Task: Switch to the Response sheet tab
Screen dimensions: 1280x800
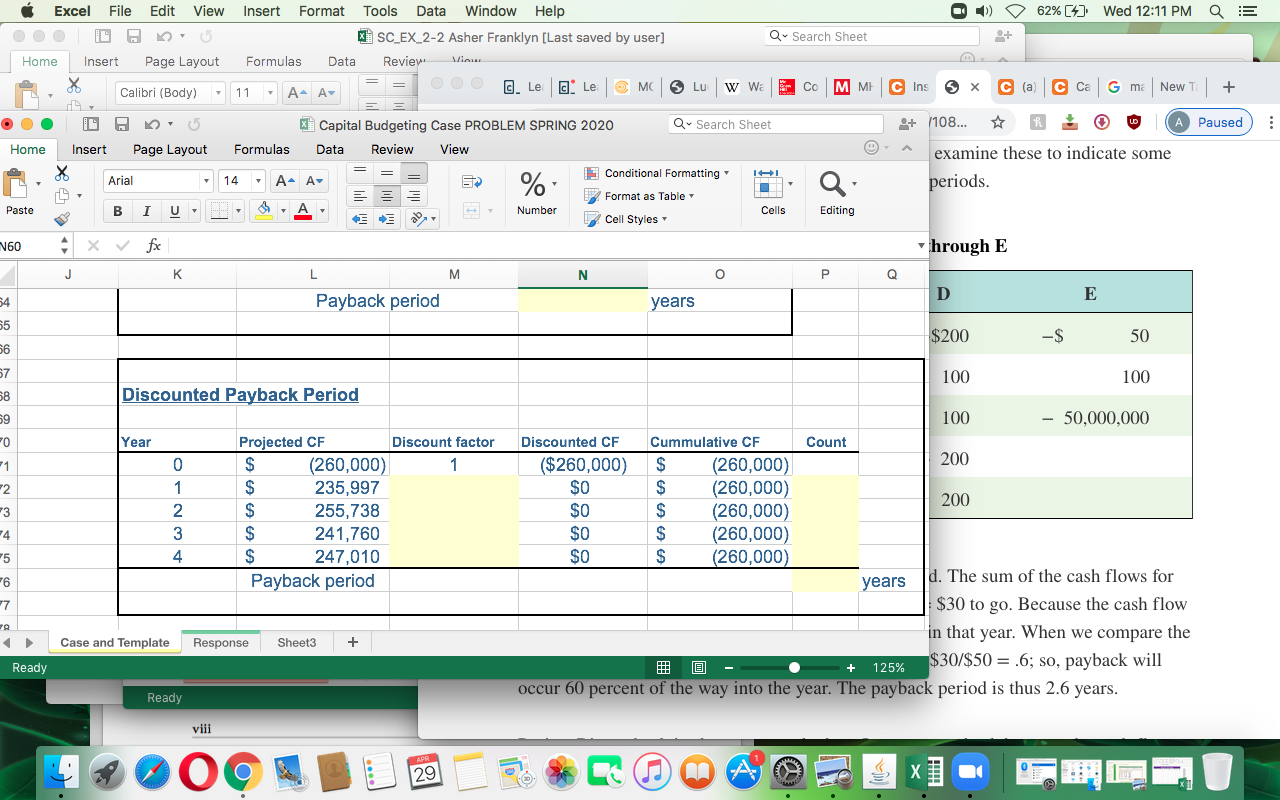Action: tap(221, 643)
